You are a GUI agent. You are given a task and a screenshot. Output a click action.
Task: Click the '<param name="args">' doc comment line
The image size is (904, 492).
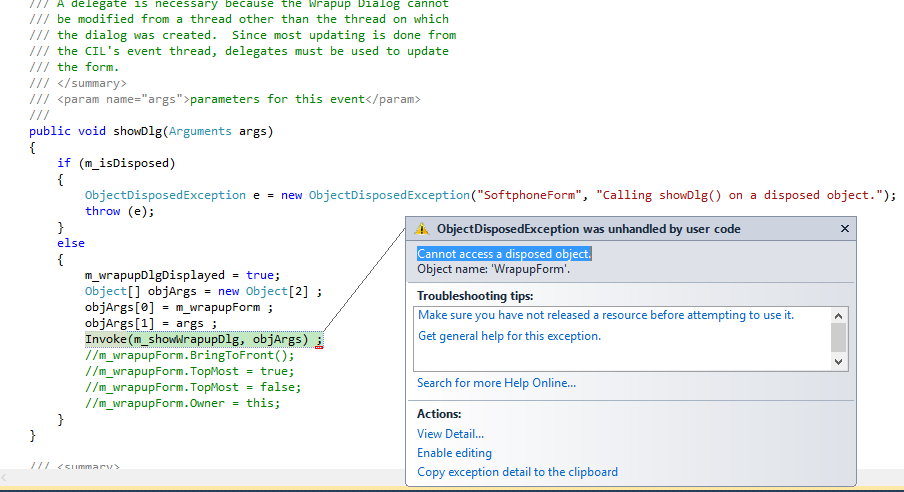pos(225,99)
